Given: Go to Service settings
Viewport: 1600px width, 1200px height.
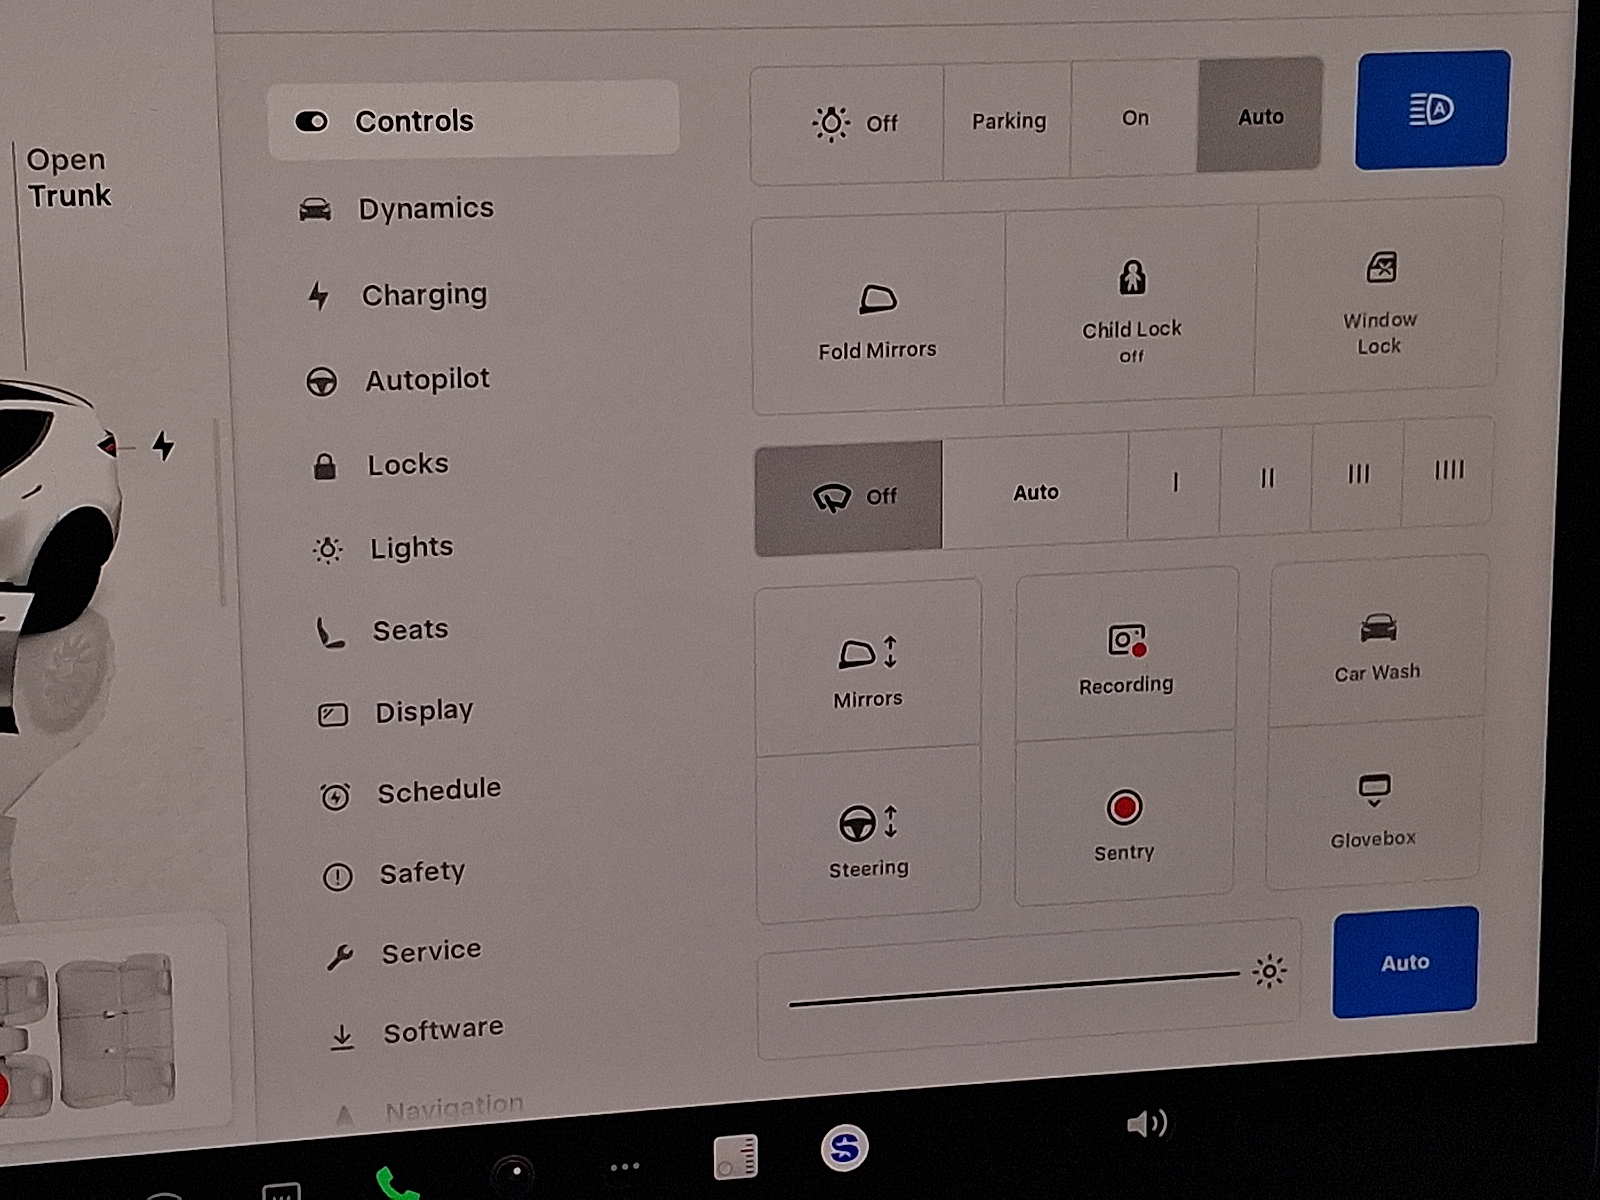Looking at the screenshot, I should tap(431, 952).
